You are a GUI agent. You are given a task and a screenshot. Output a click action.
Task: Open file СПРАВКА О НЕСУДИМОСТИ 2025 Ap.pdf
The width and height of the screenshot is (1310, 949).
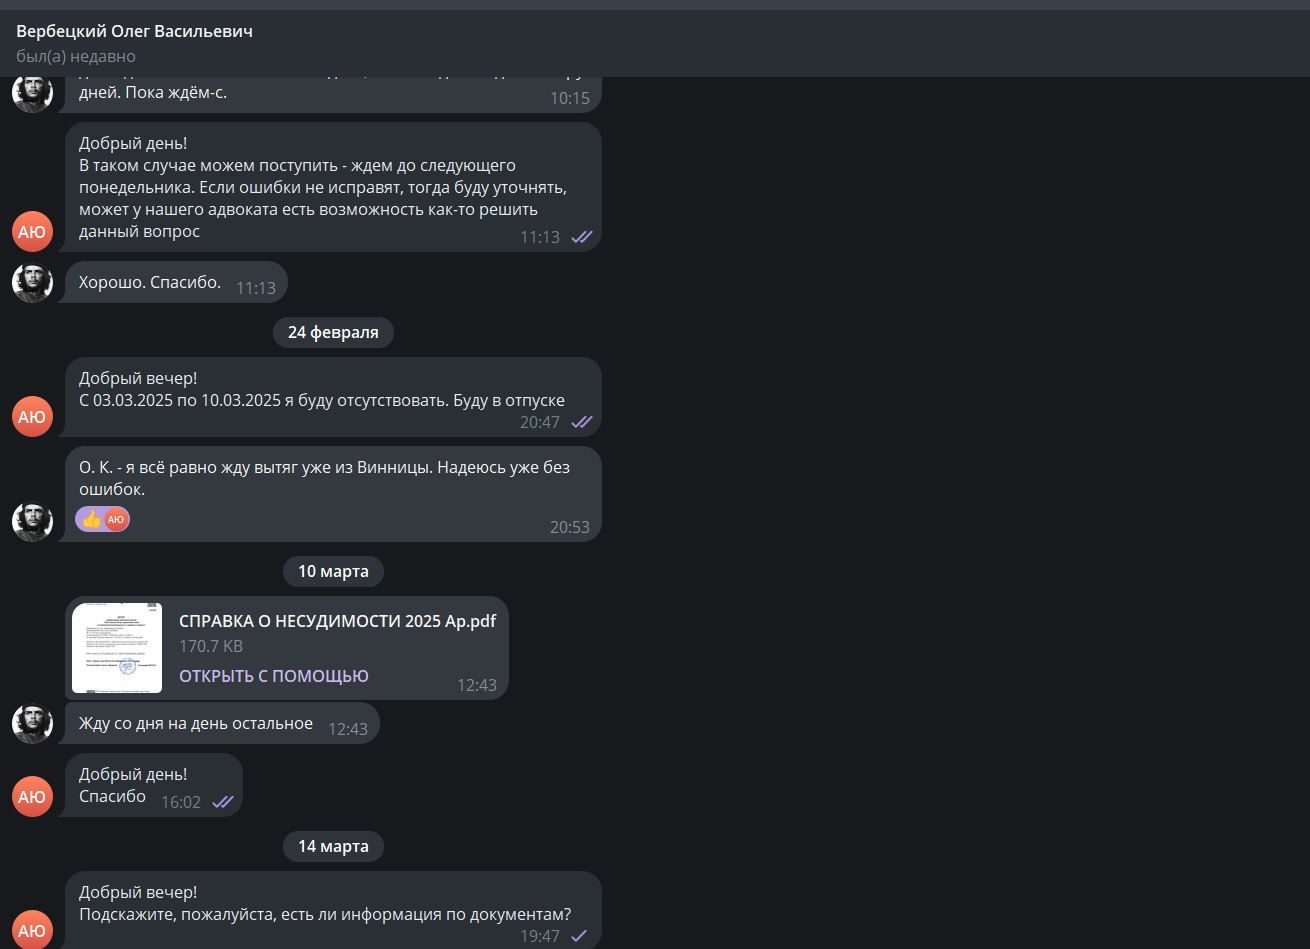click(337, 621)
